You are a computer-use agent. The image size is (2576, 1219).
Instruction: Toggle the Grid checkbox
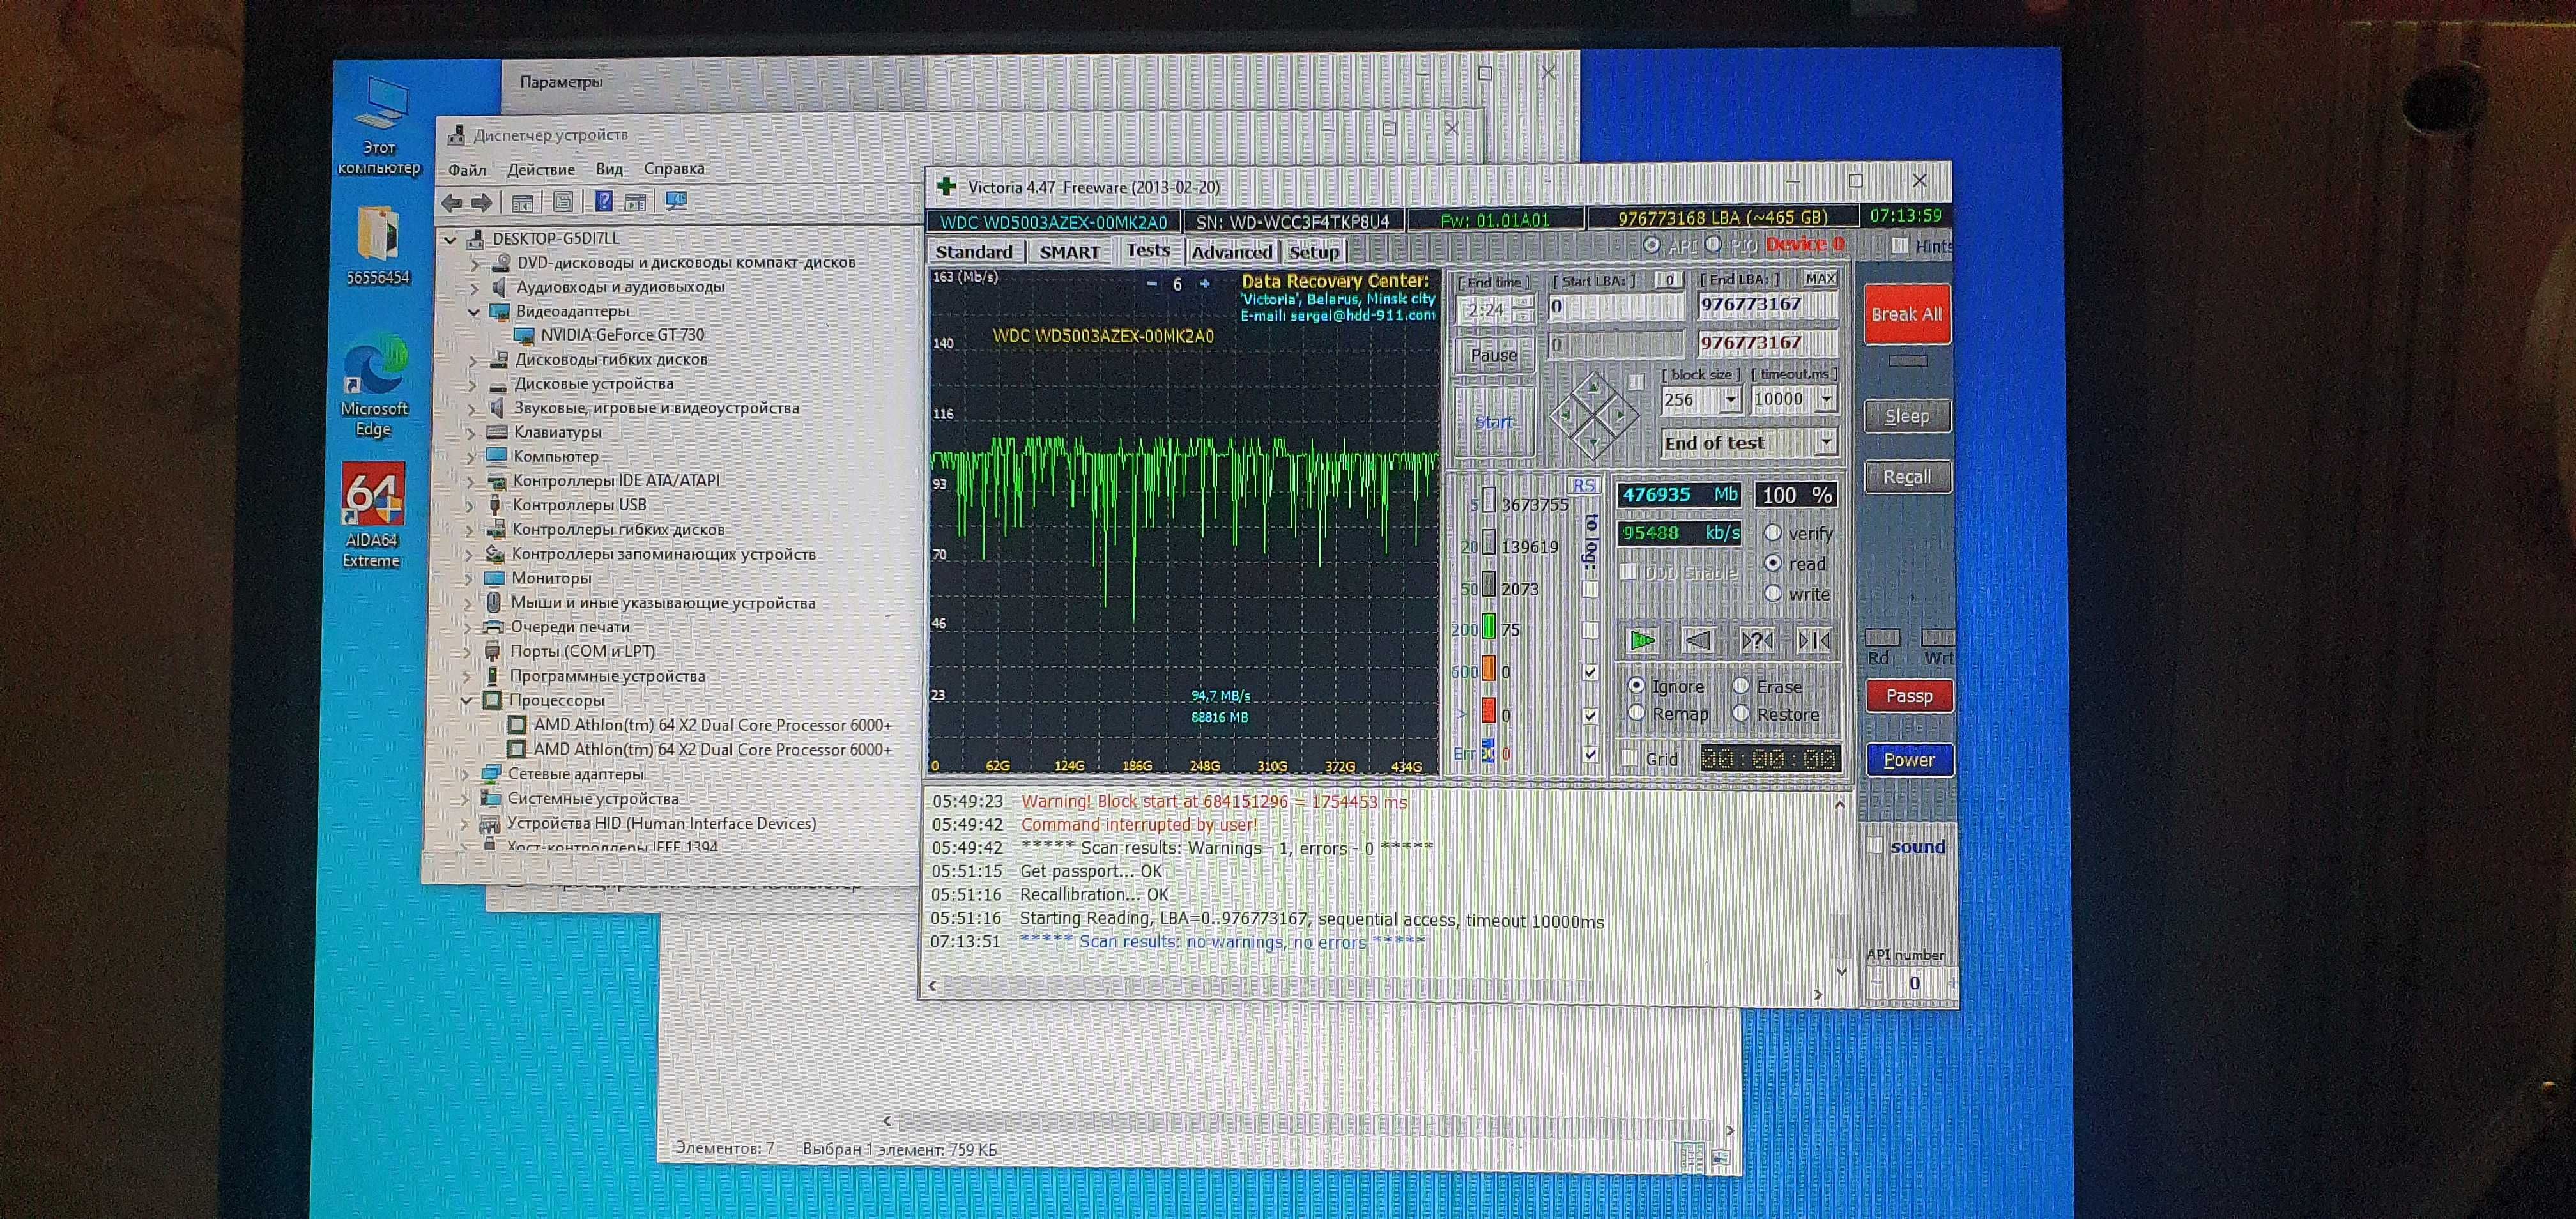tap(1630, 758)
